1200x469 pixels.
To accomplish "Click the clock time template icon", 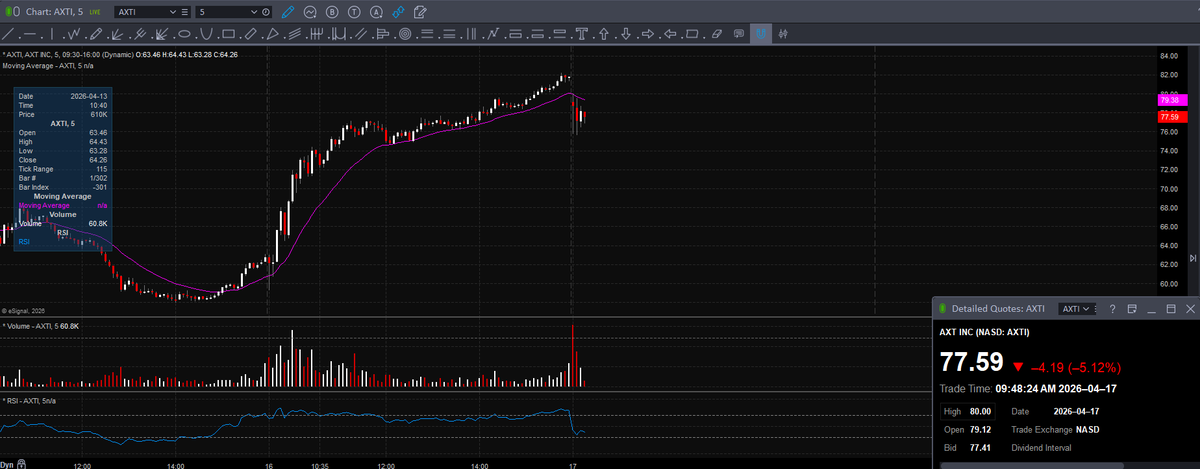I will pos(266,12).
